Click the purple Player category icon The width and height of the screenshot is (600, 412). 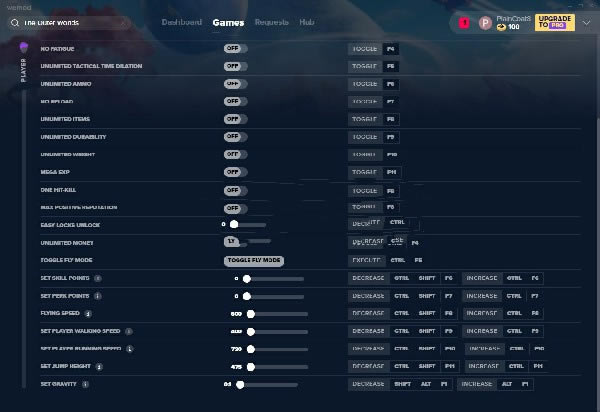[x=24, y=46]
